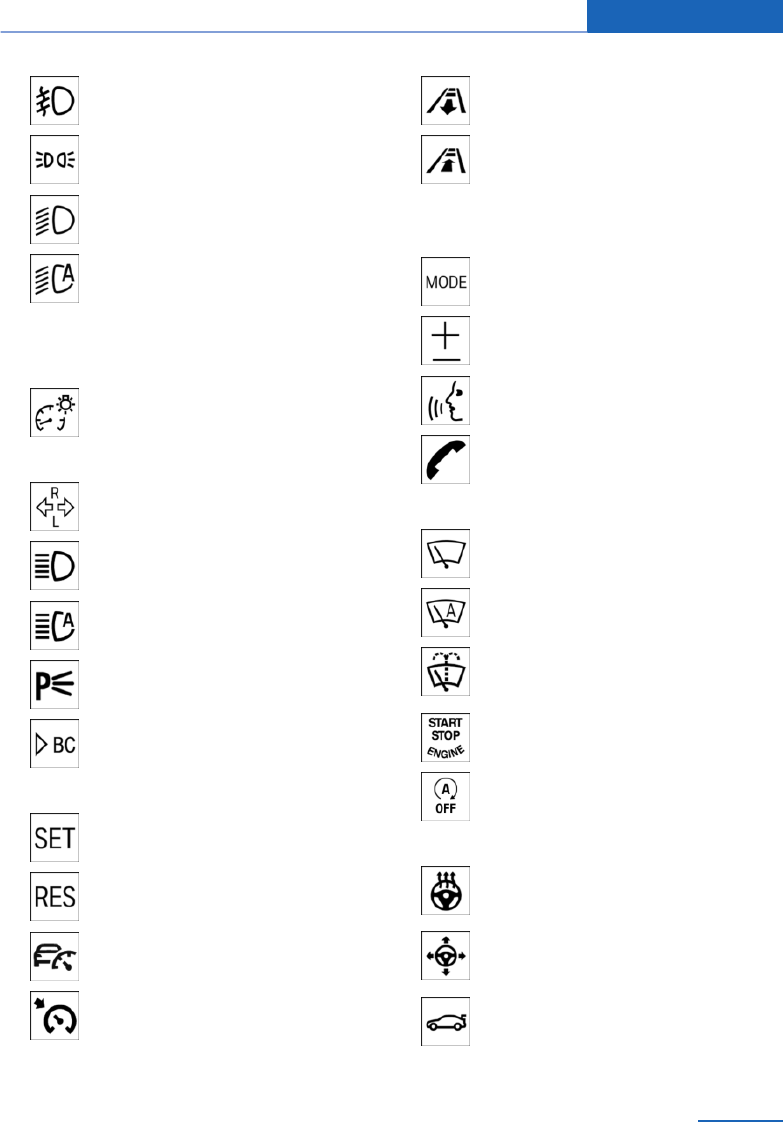Click the park lamp P icon
Viewport: 783px width, 1122px height.
(54, 684)
